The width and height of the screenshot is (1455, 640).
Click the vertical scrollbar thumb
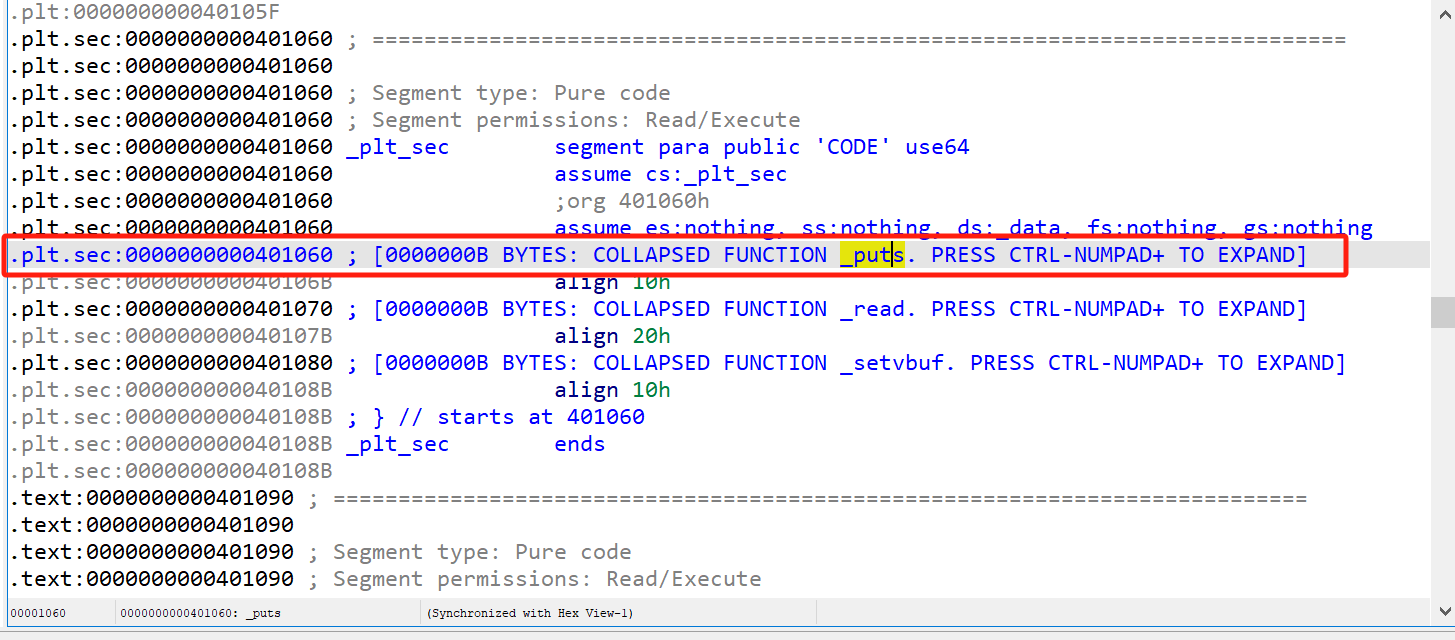(x=1442, y=313)
